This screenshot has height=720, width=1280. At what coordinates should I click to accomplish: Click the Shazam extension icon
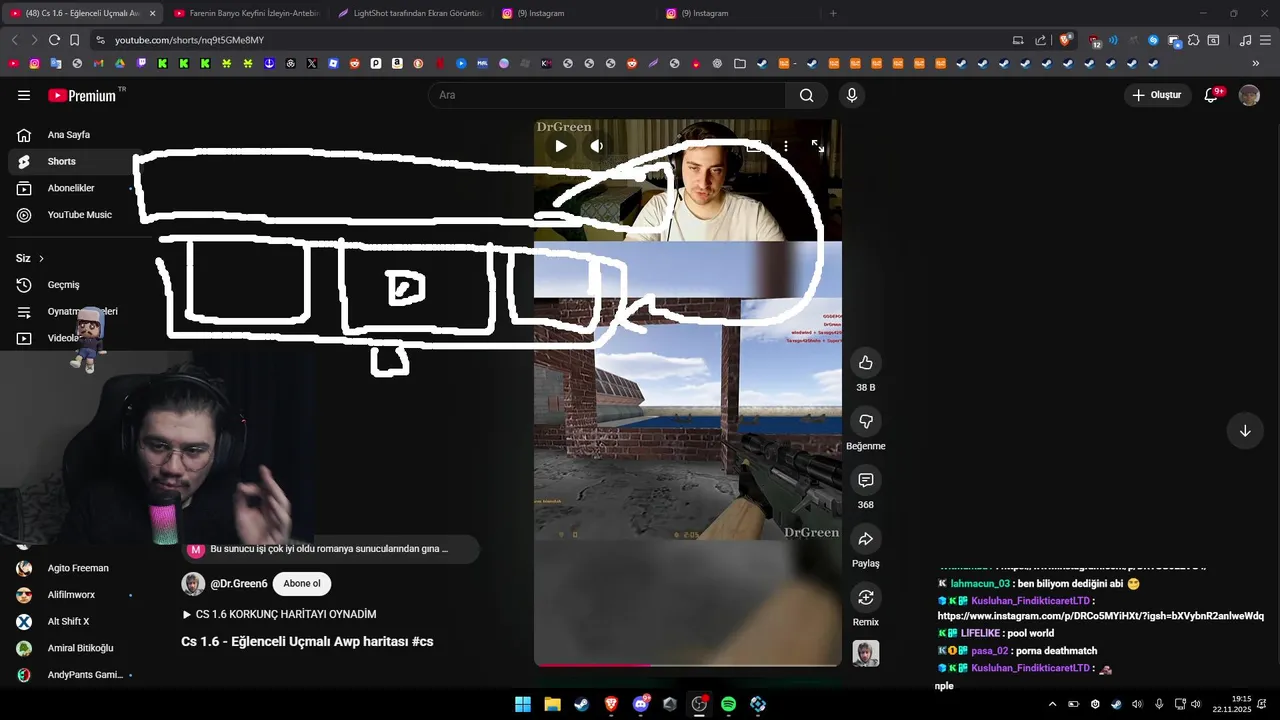(1153, 40)
